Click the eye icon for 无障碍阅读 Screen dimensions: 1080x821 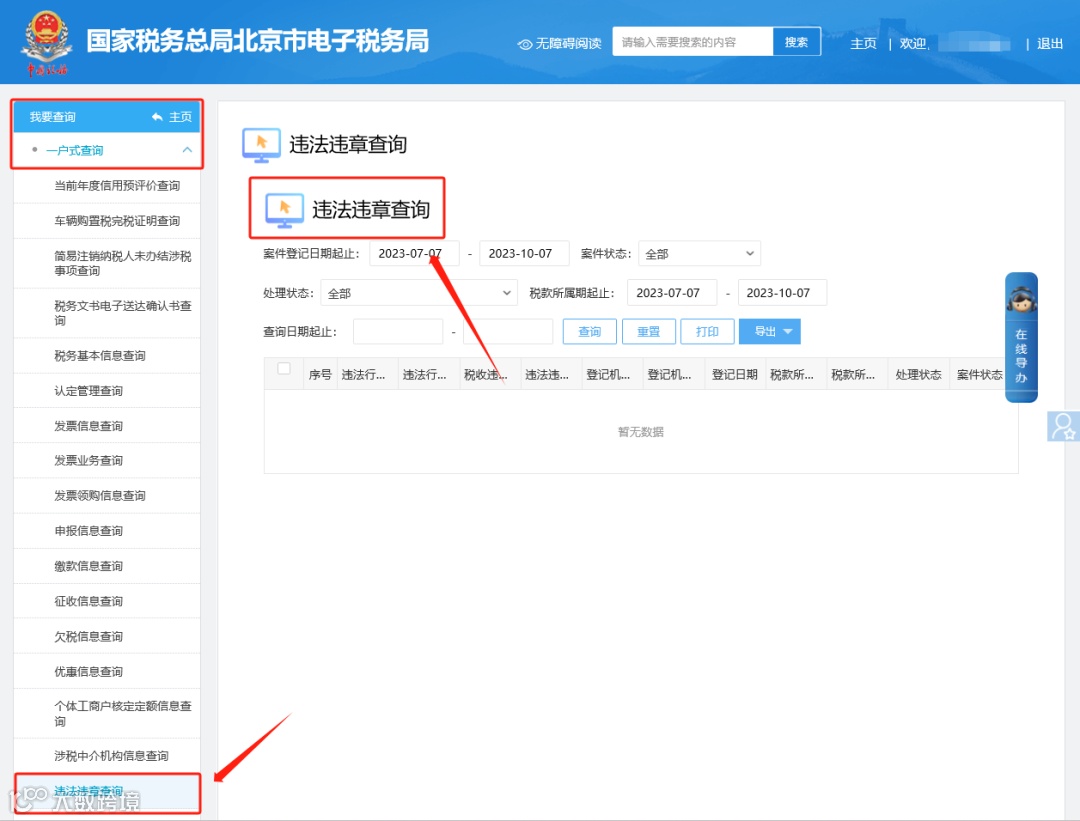tap(525, 44)
